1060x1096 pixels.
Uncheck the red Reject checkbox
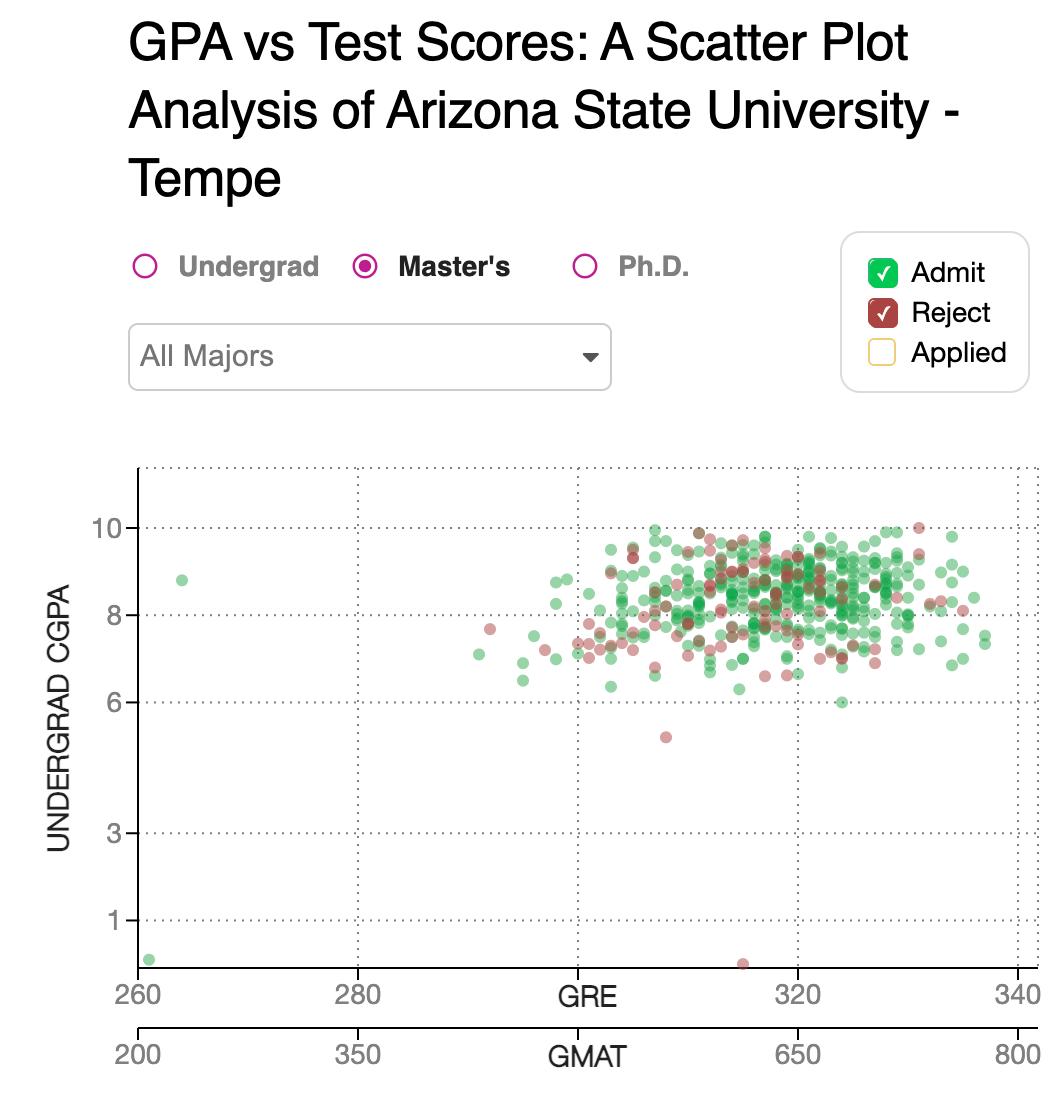coord(882,312)
